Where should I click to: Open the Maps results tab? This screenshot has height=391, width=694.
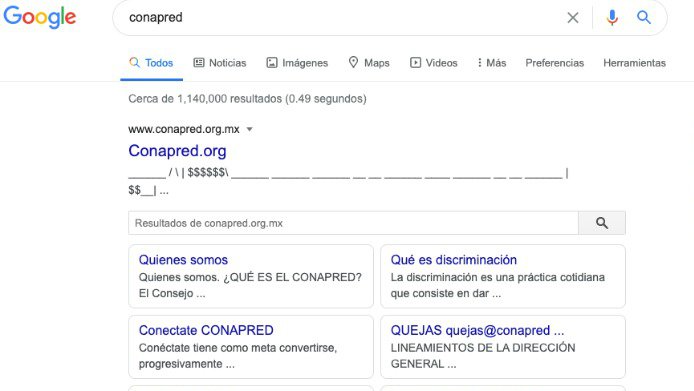coord(369,63)
